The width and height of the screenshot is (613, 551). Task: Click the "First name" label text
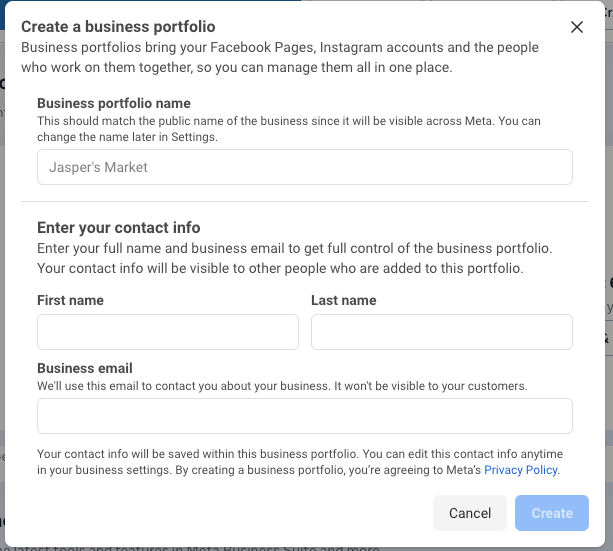pos(70,300)
